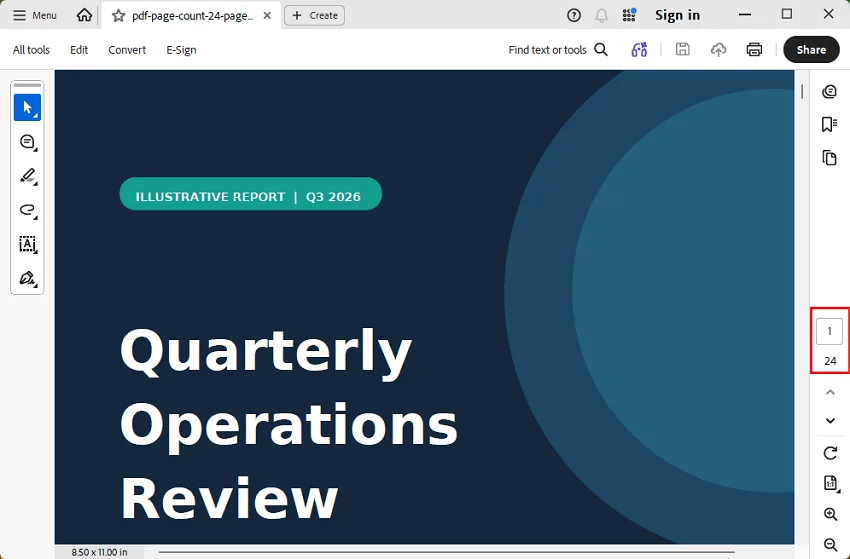
Task: Click the magnifier search icon
Action: [601, 50]
